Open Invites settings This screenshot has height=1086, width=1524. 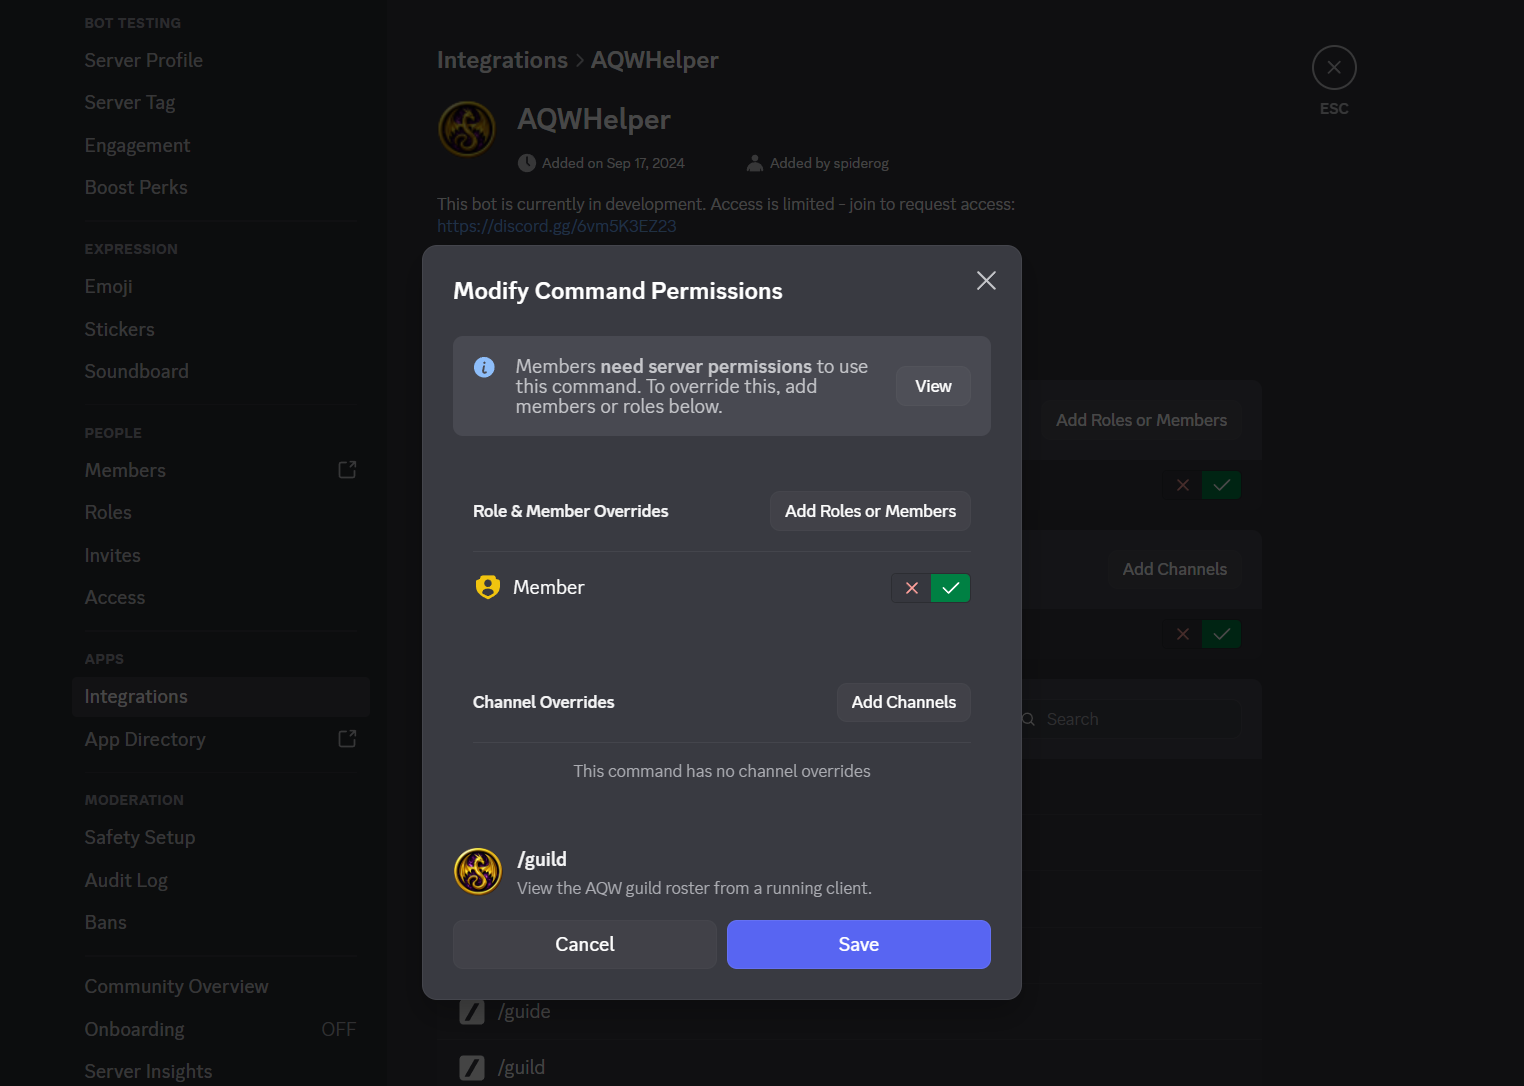pos(221,555)
